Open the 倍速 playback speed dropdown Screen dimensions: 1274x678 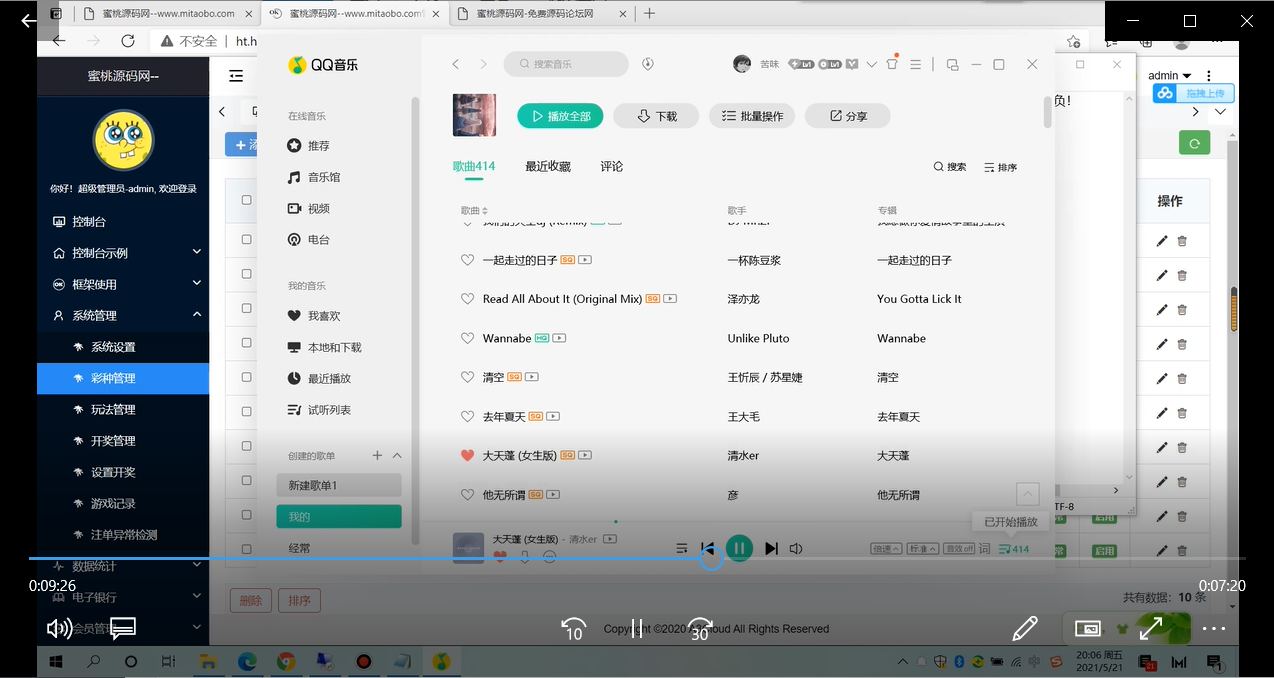(886, 549)
